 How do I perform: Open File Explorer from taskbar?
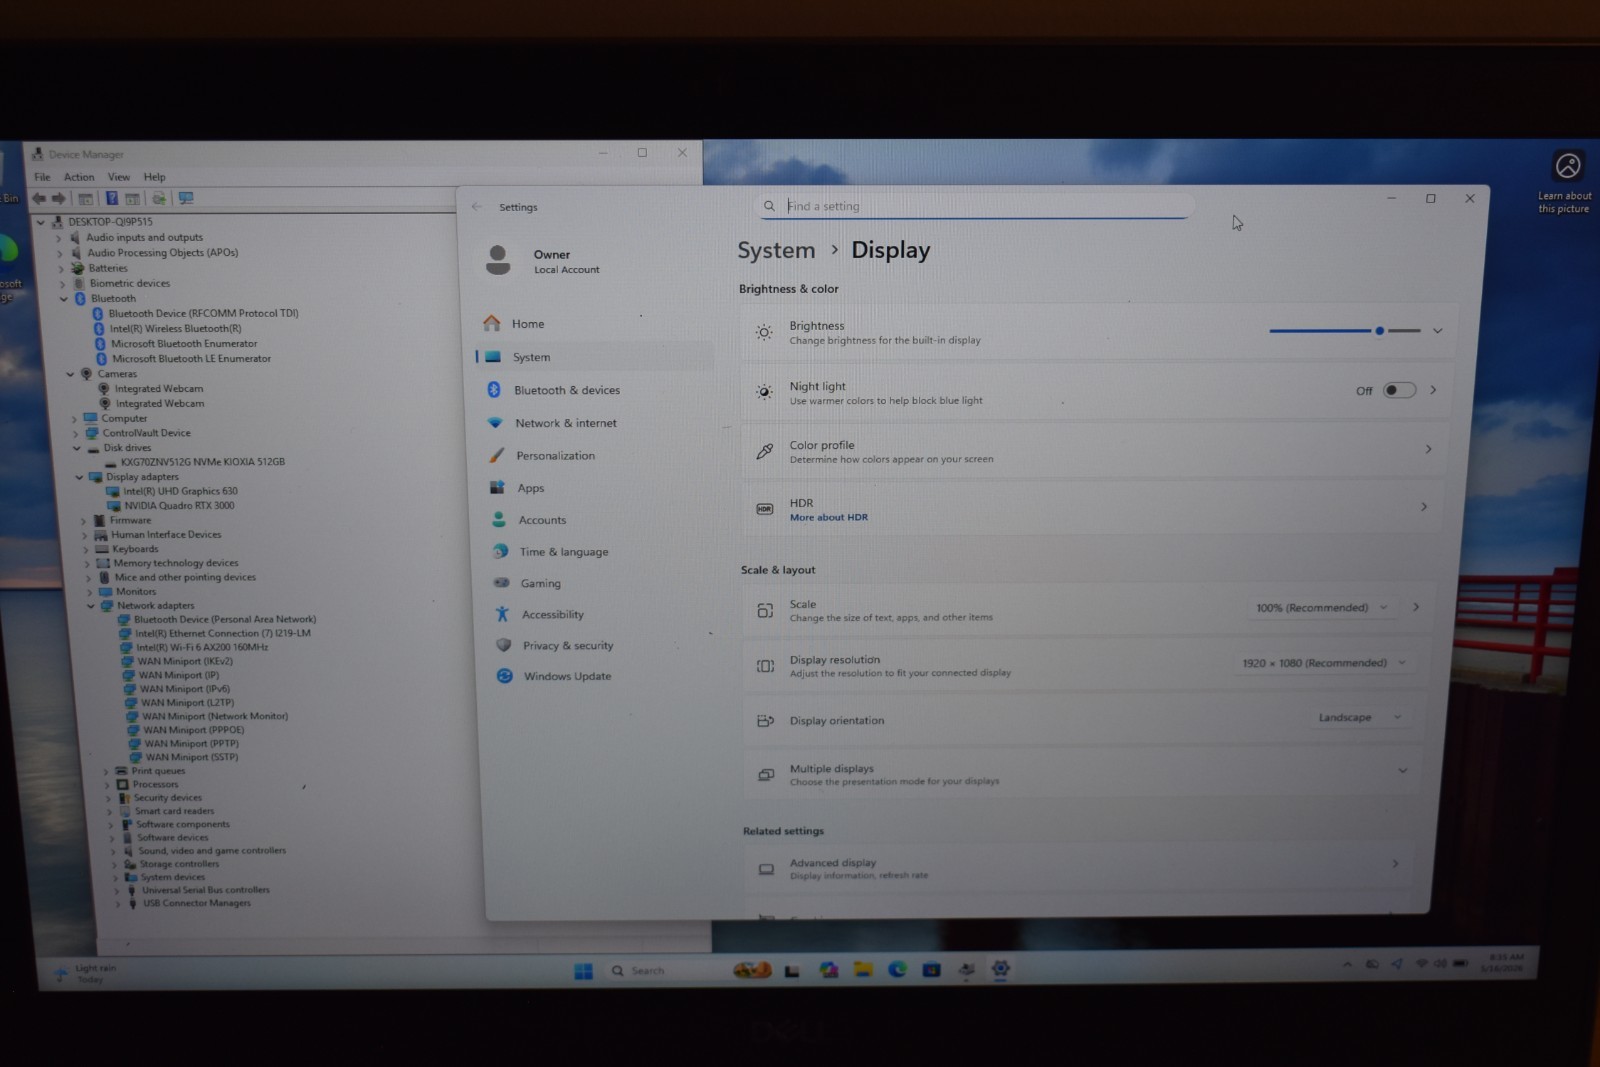863,969
